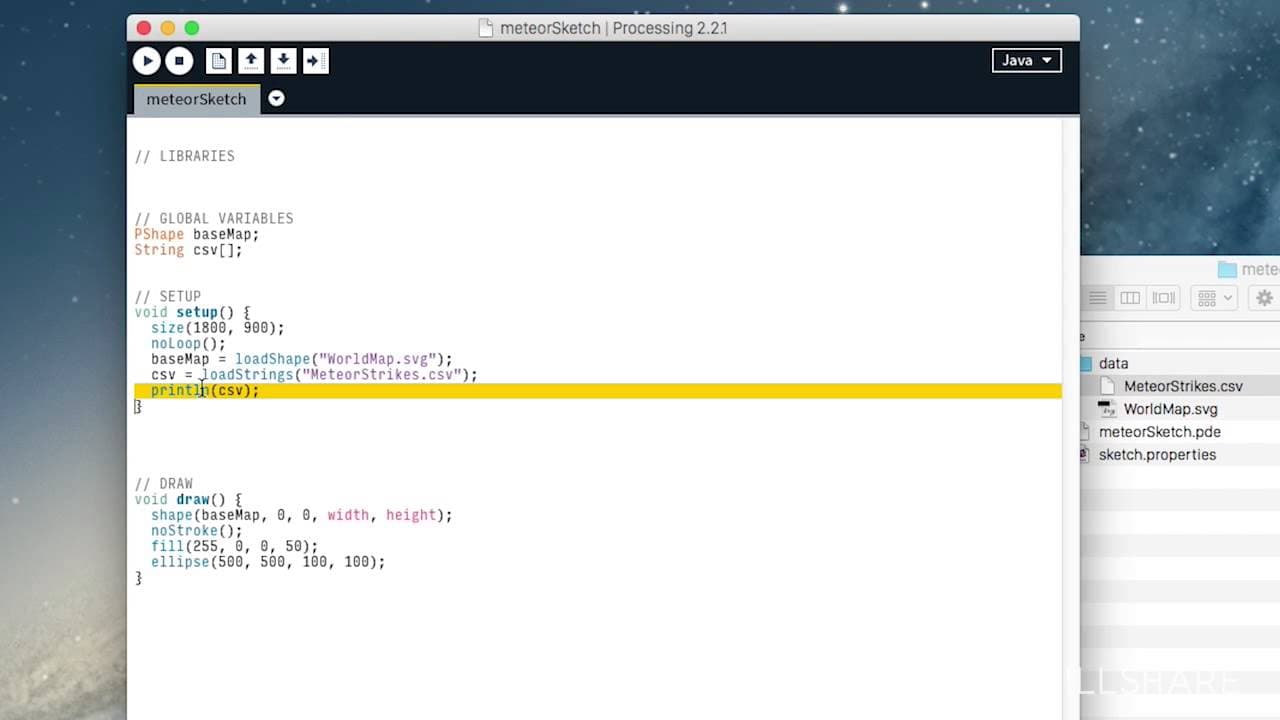Click the String csv[] declaration
Screen dimensions: 1280x720
click(188, 250)
